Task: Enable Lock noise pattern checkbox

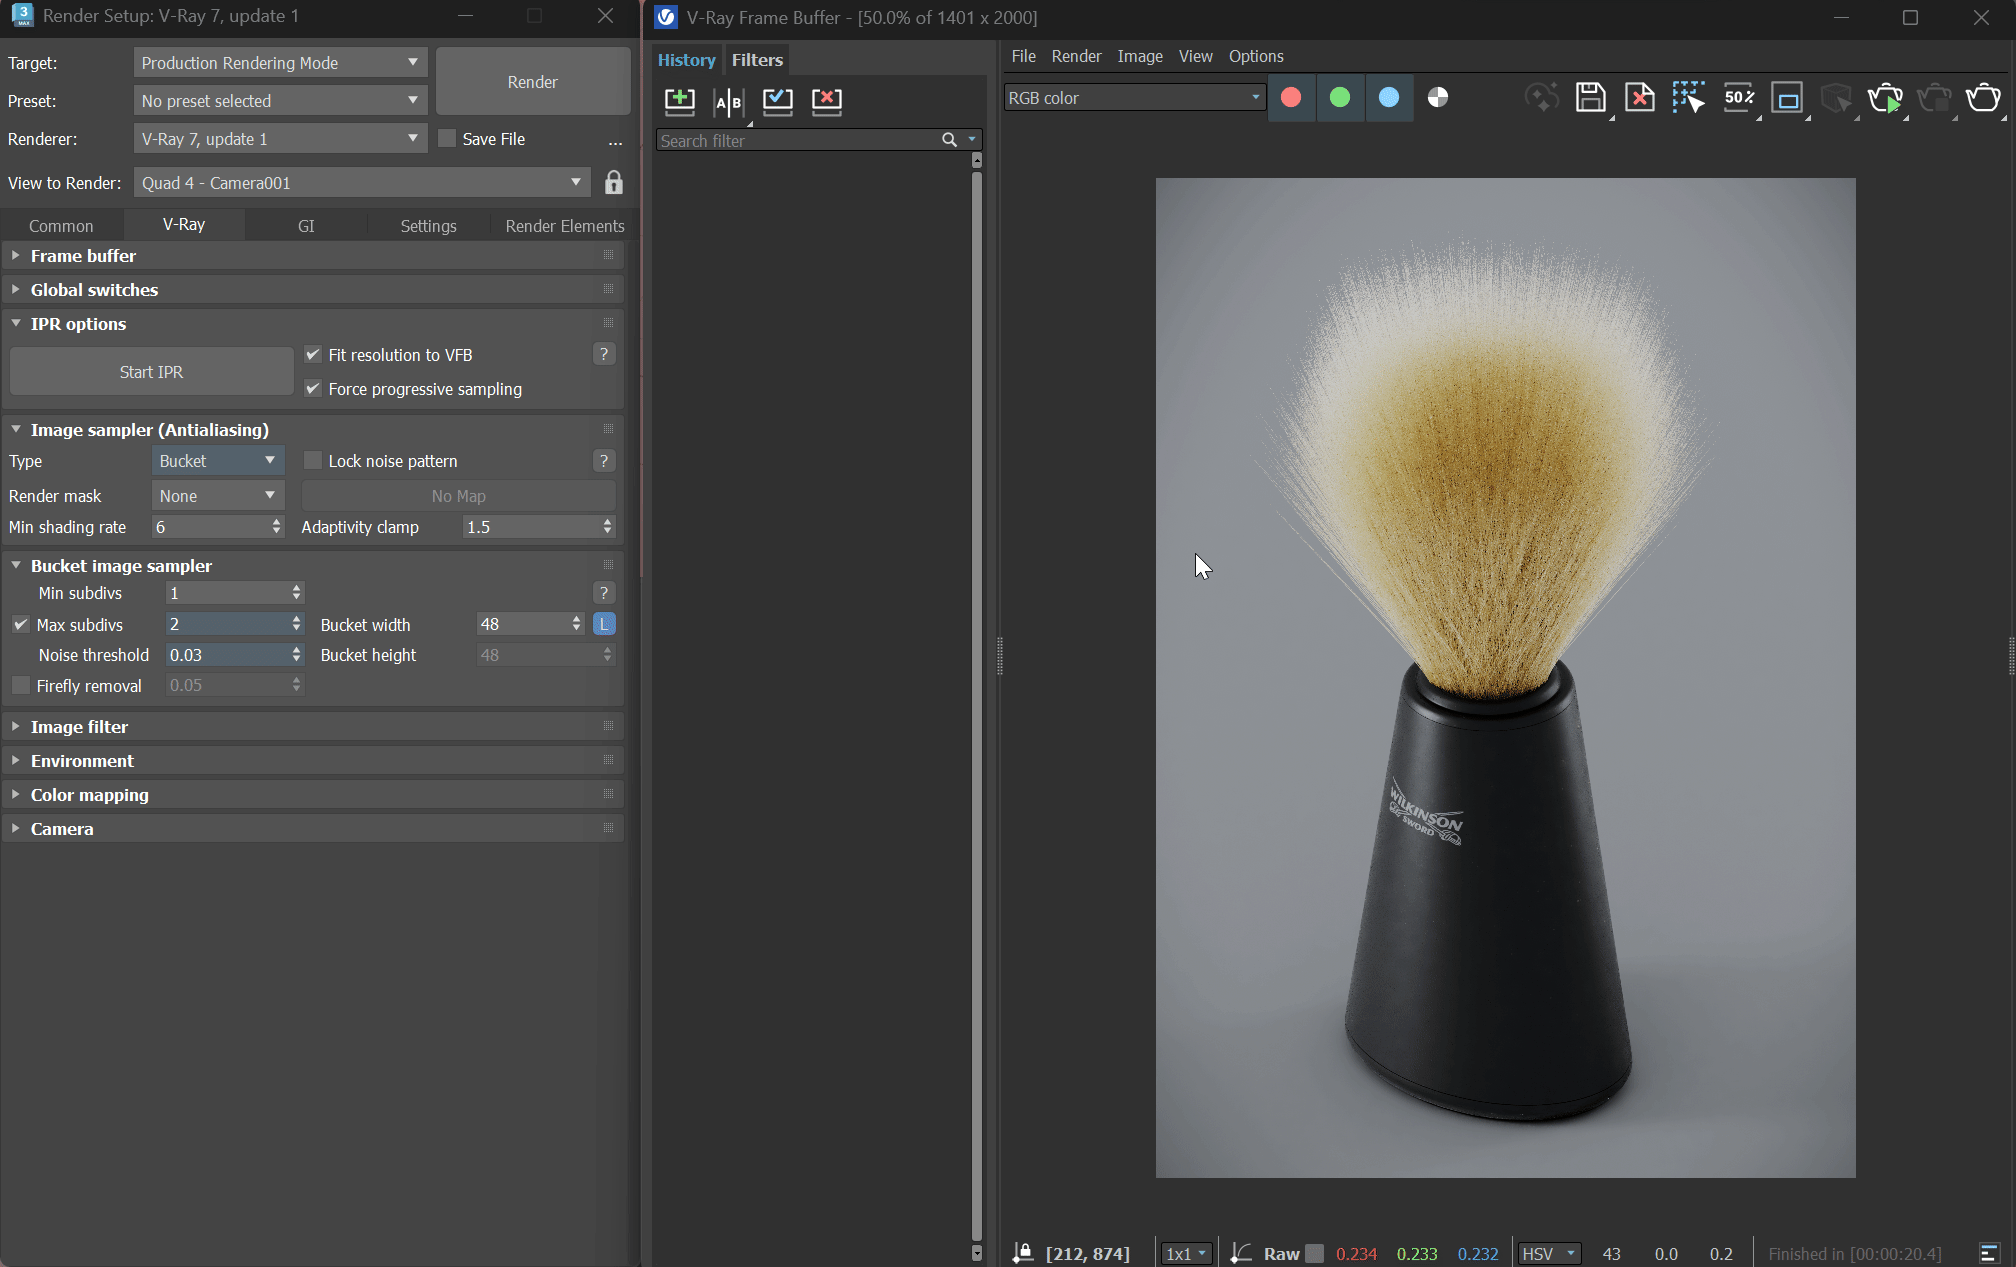Action: tap(313, 461)
